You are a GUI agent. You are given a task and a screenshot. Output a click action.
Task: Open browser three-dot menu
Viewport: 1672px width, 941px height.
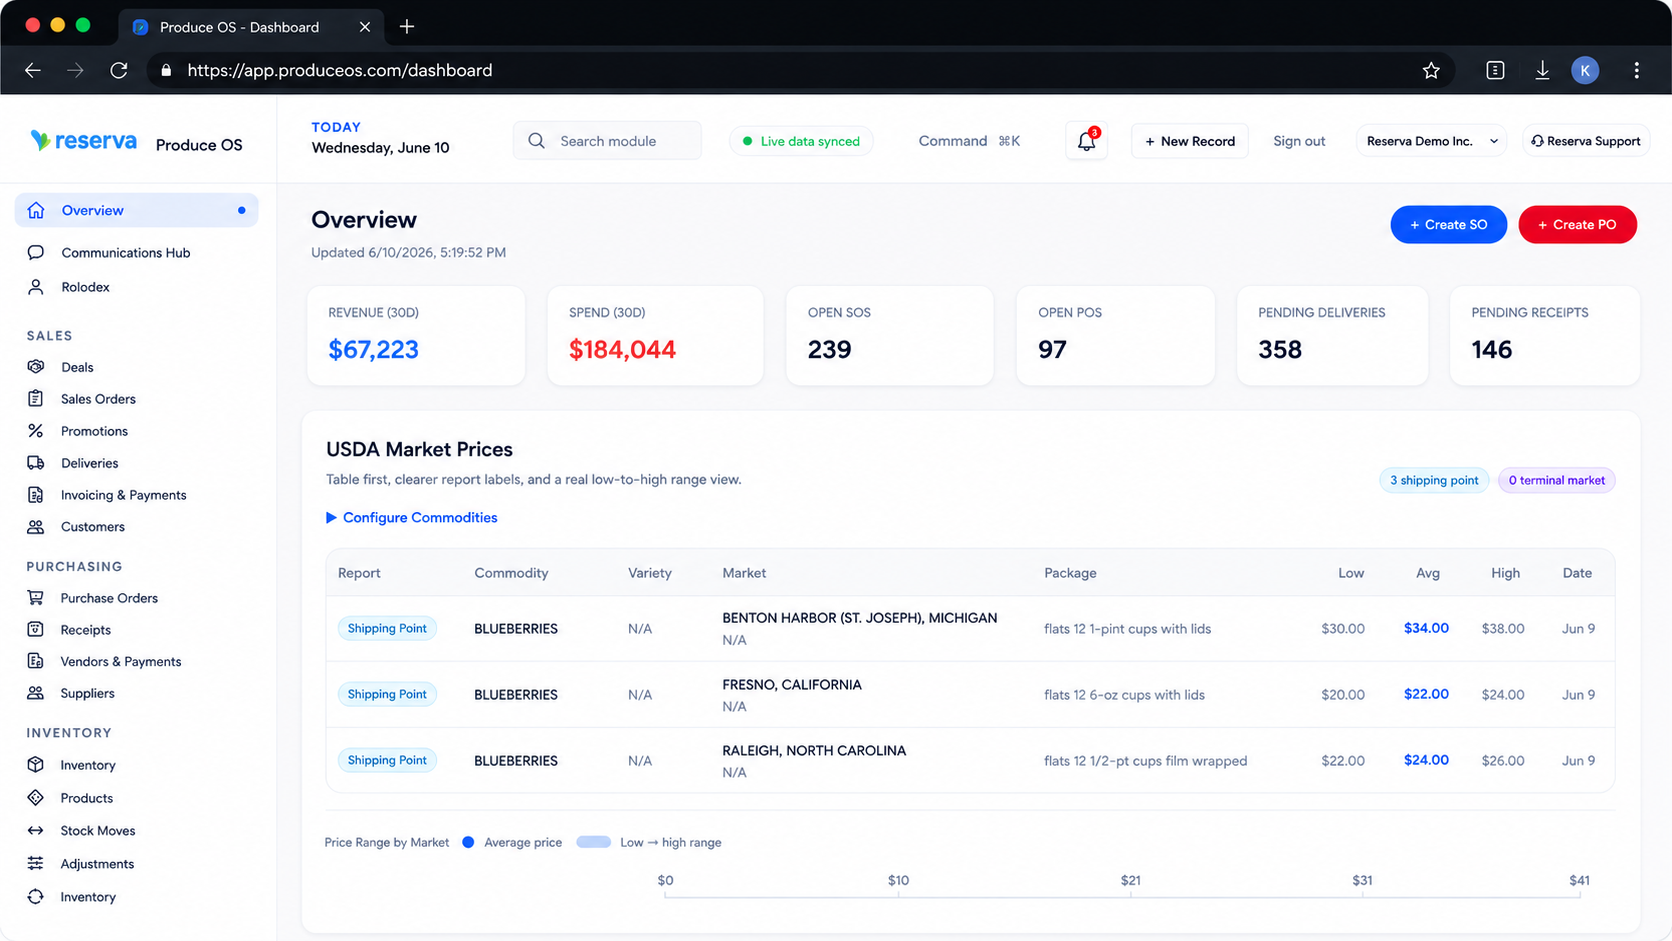point(1636,70)
